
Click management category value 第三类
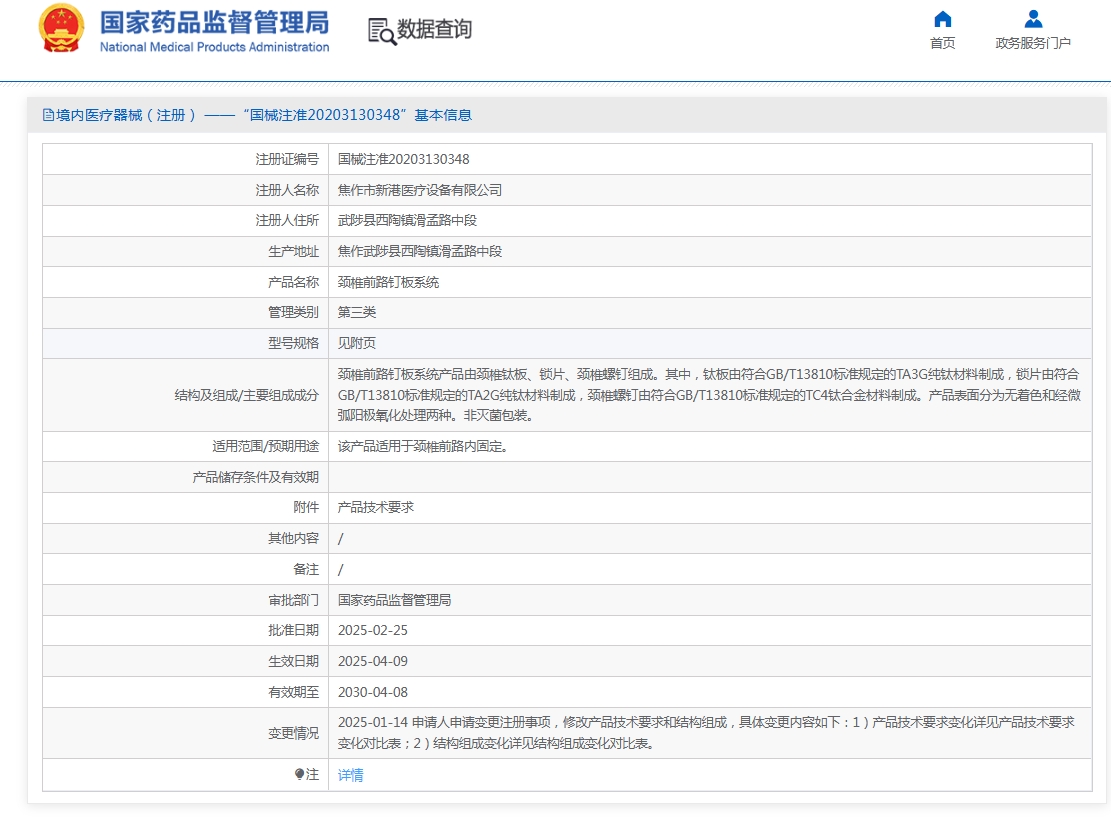click(356, 312)
